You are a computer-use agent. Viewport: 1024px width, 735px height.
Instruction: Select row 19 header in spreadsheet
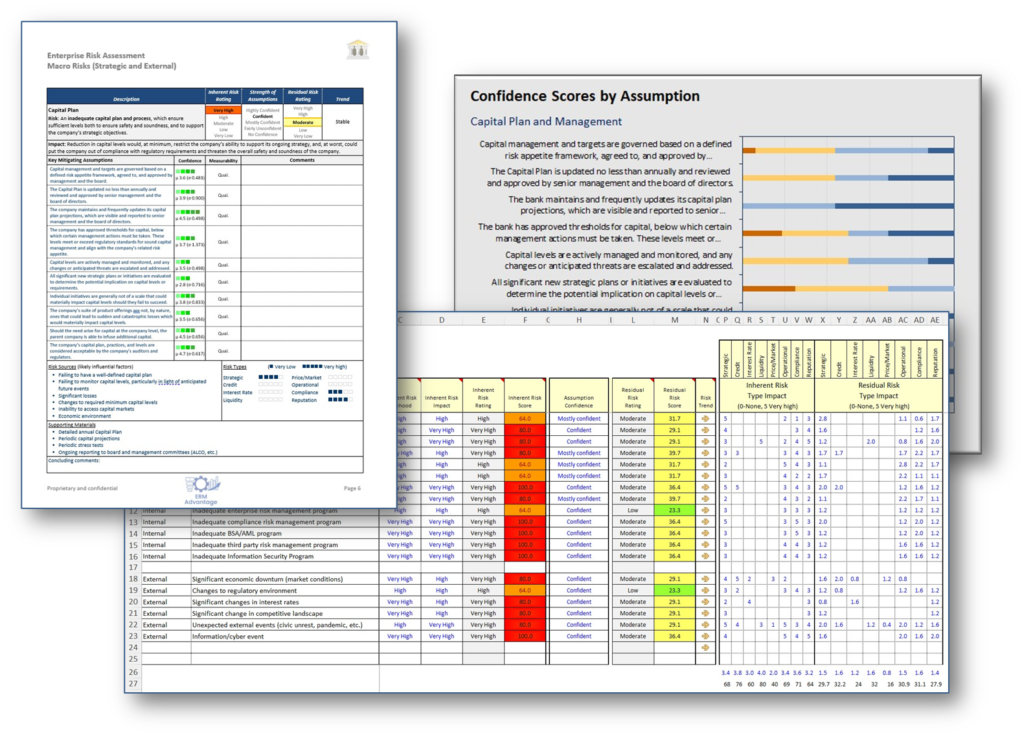(132, 591)
